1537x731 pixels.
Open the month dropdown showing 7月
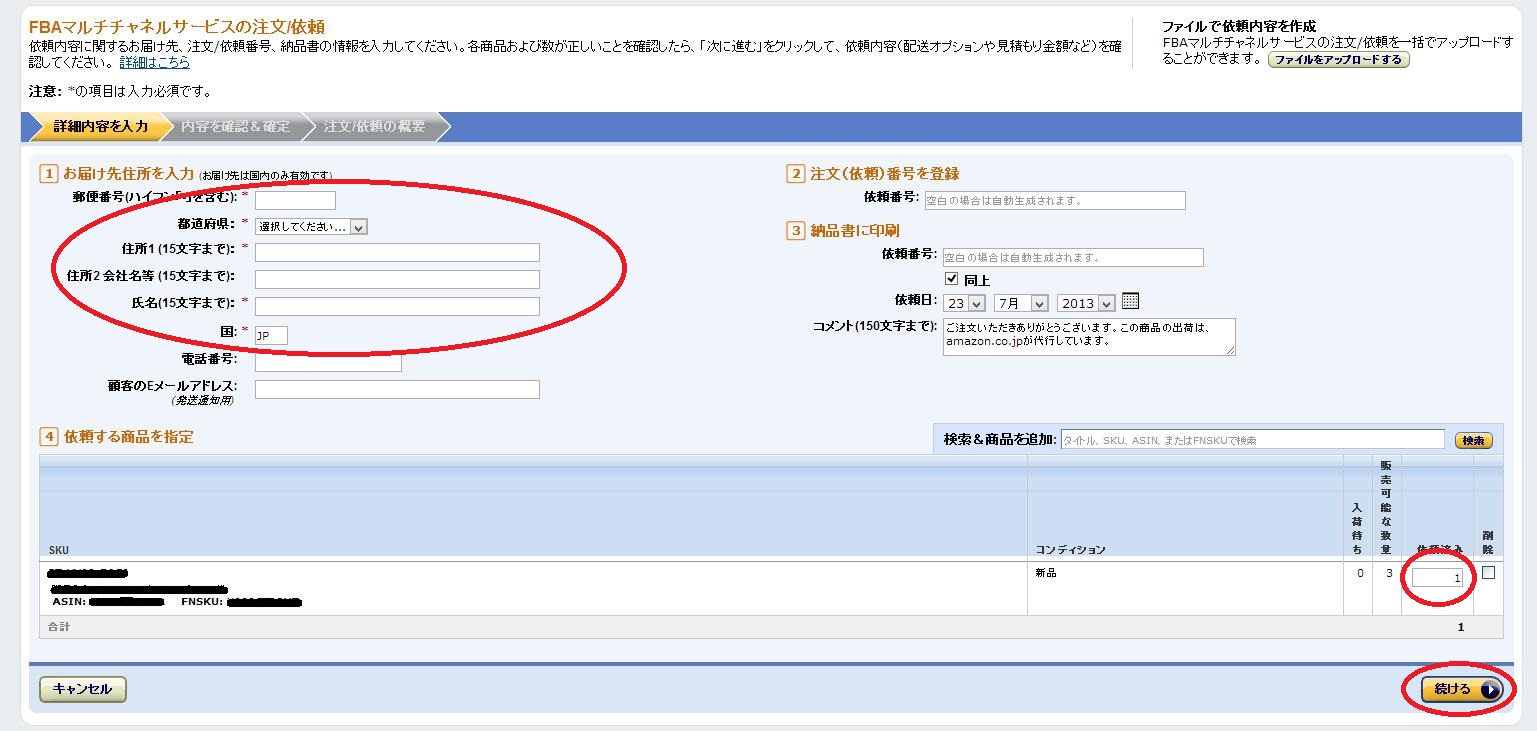click(x=1021, y=303)
